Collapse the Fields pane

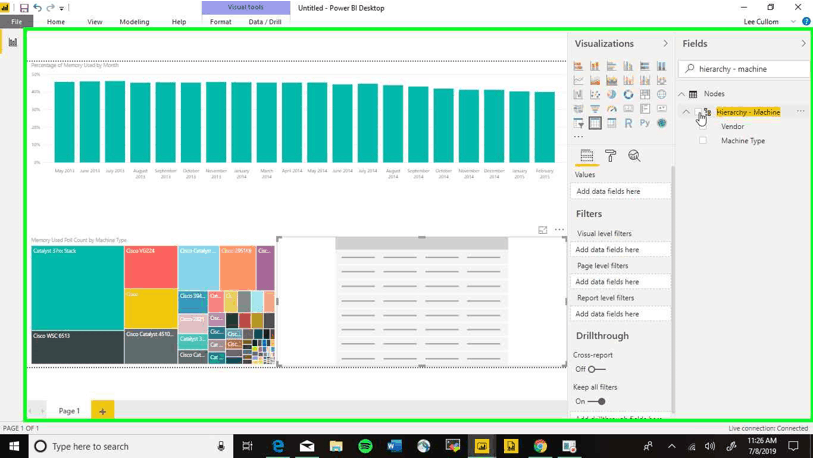(x=803, y=44)
